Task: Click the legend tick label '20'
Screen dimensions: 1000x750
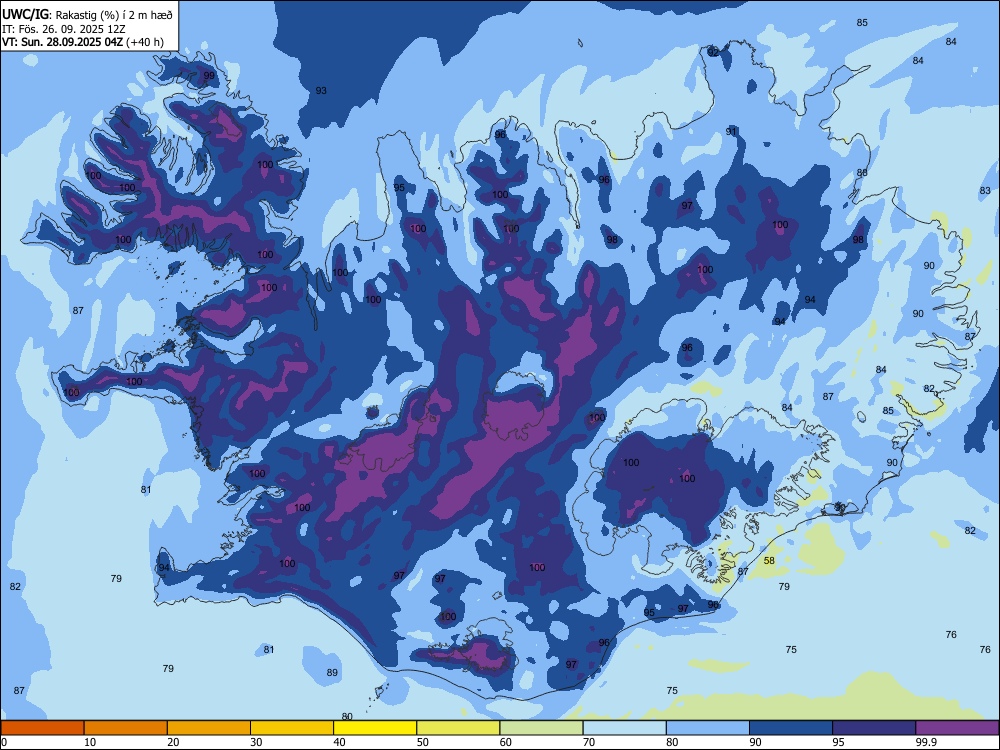Action: click(173, 742)
